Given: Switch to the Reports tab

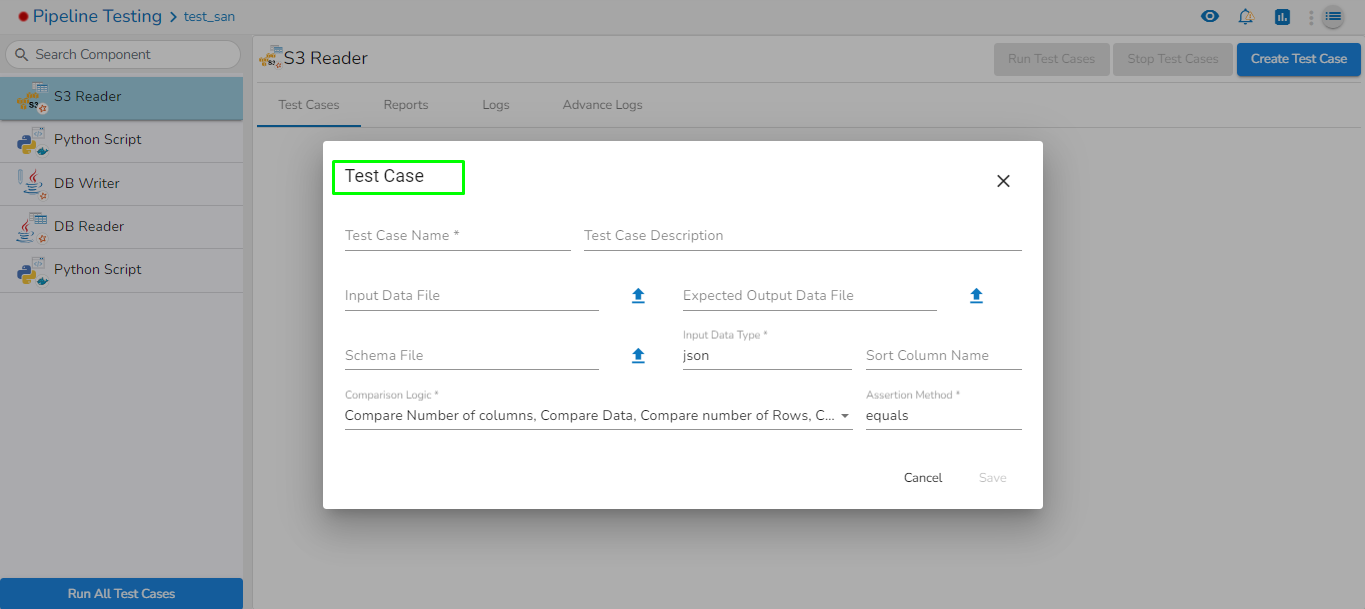Looking at the screenshot, I should point(405,105).
